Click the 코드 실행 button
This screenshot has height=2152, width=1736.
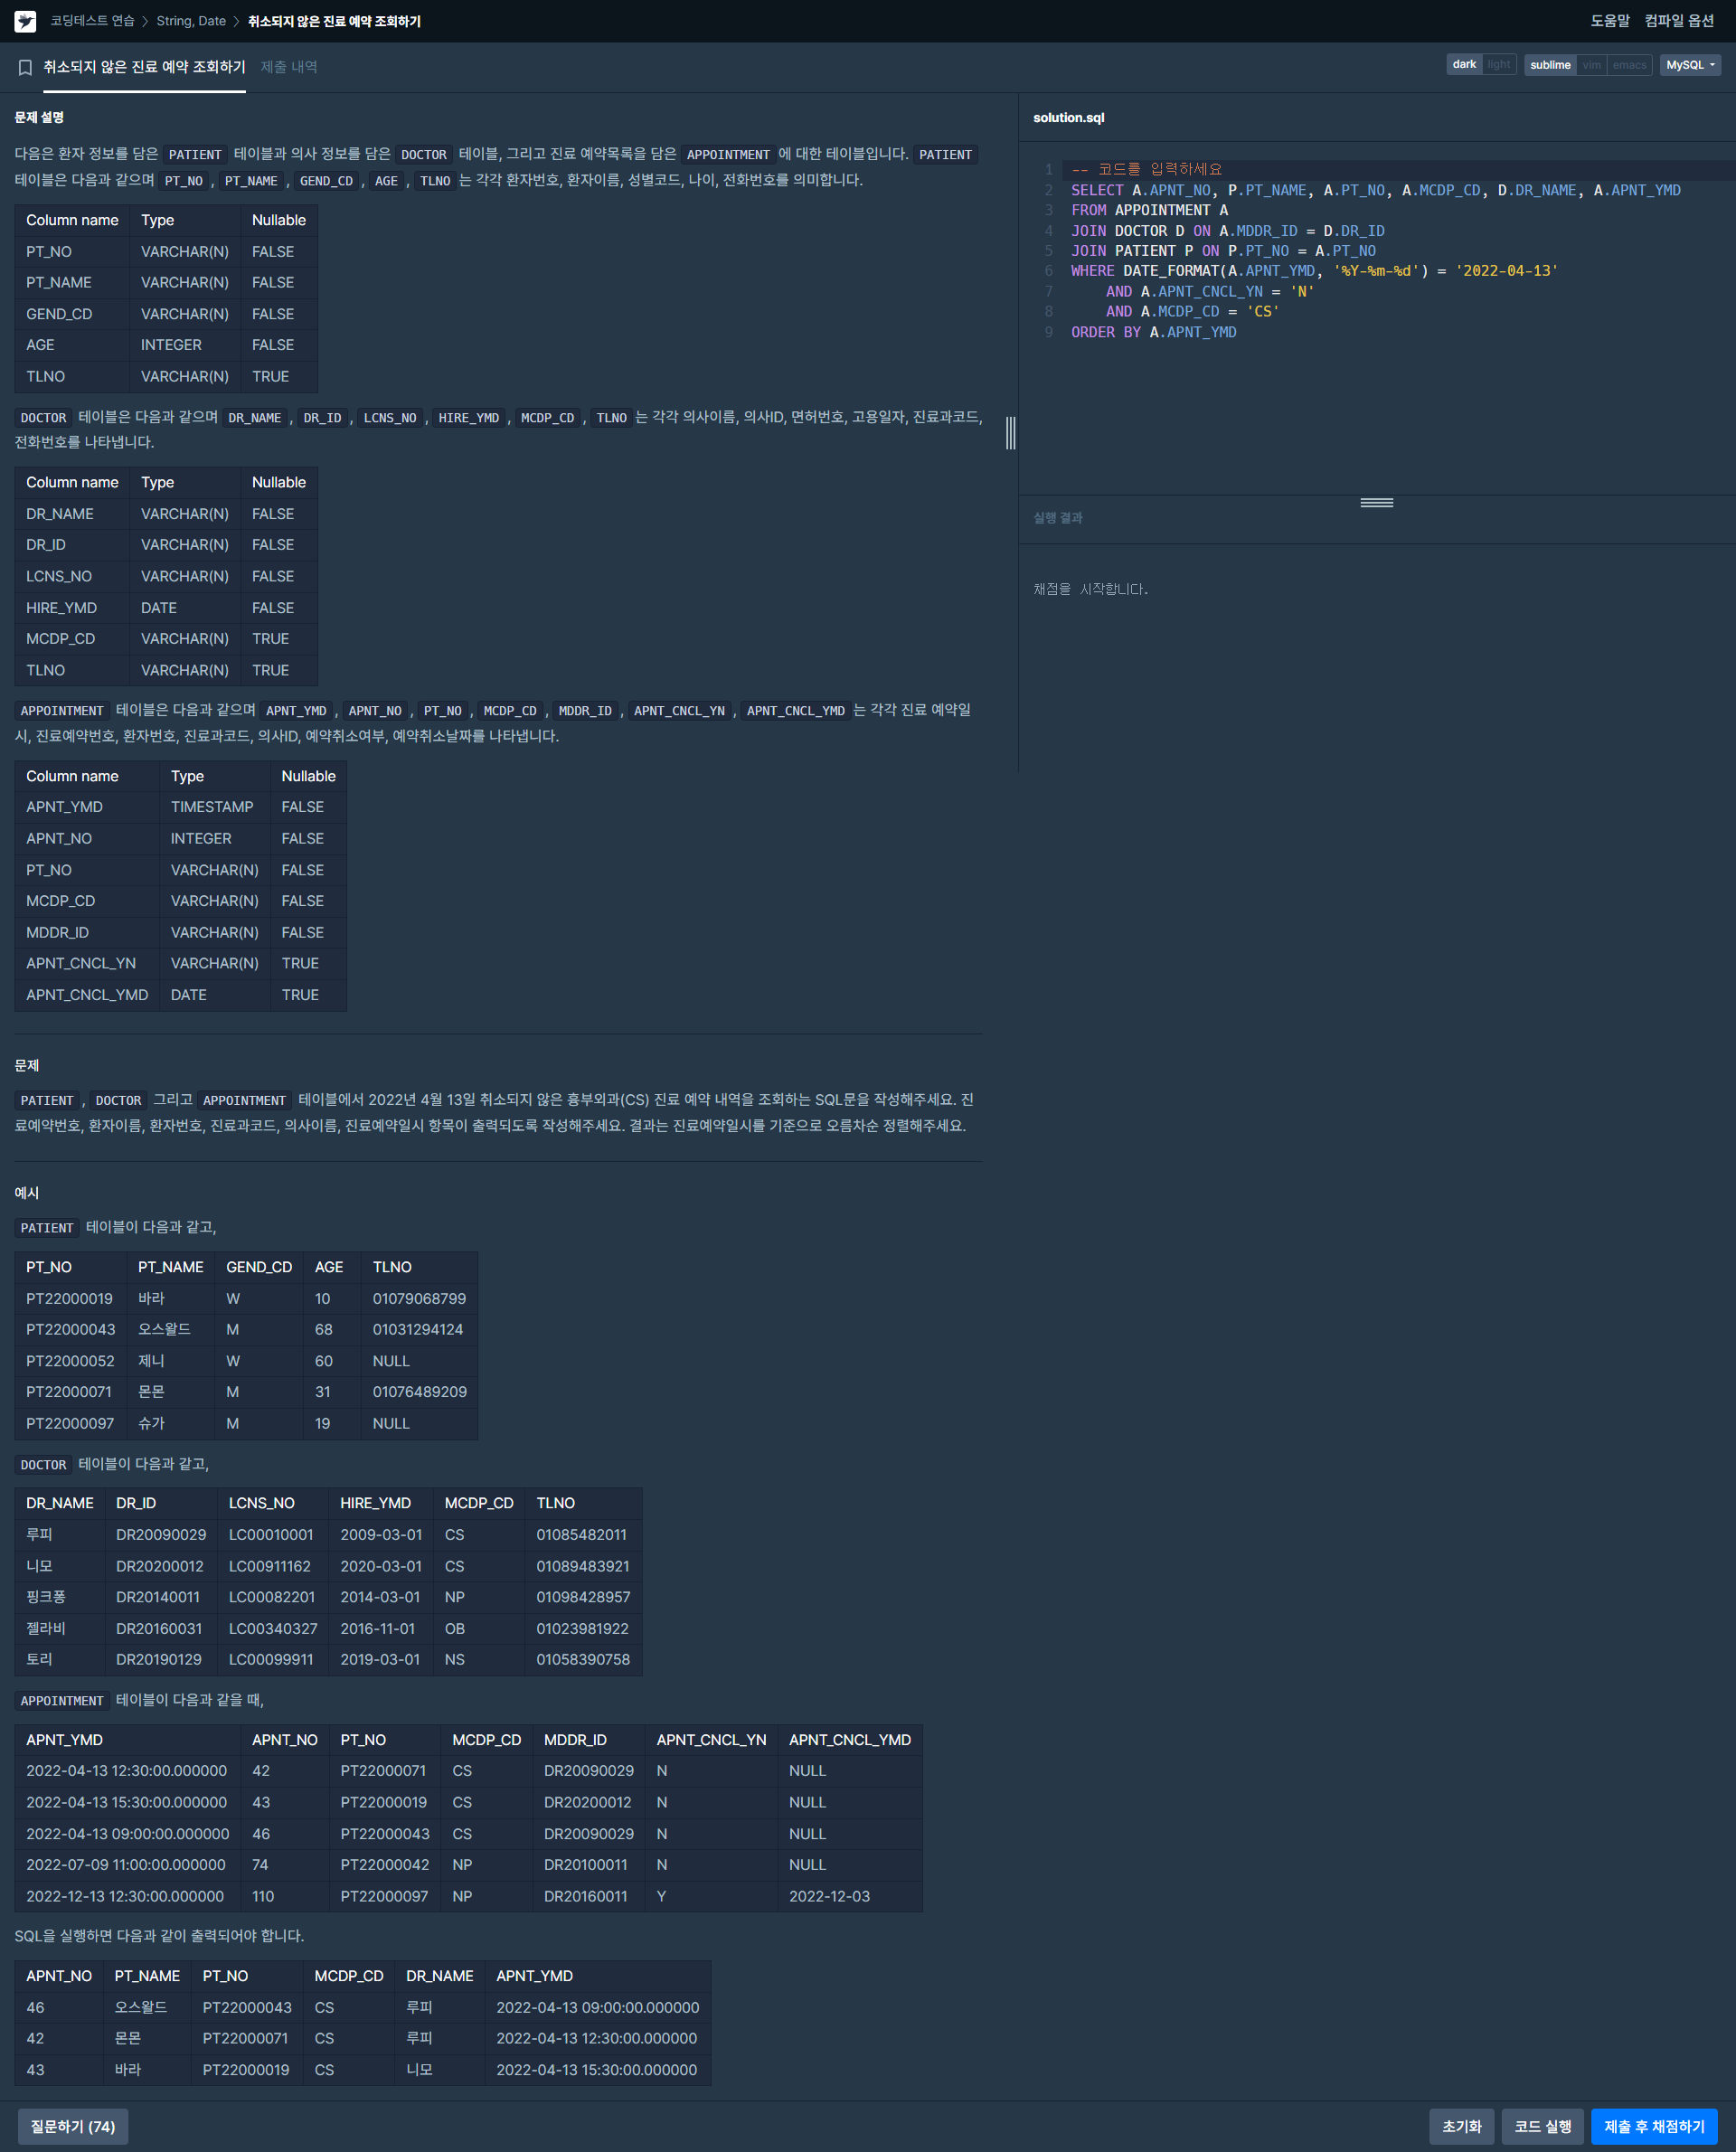coord(1542,2126)
